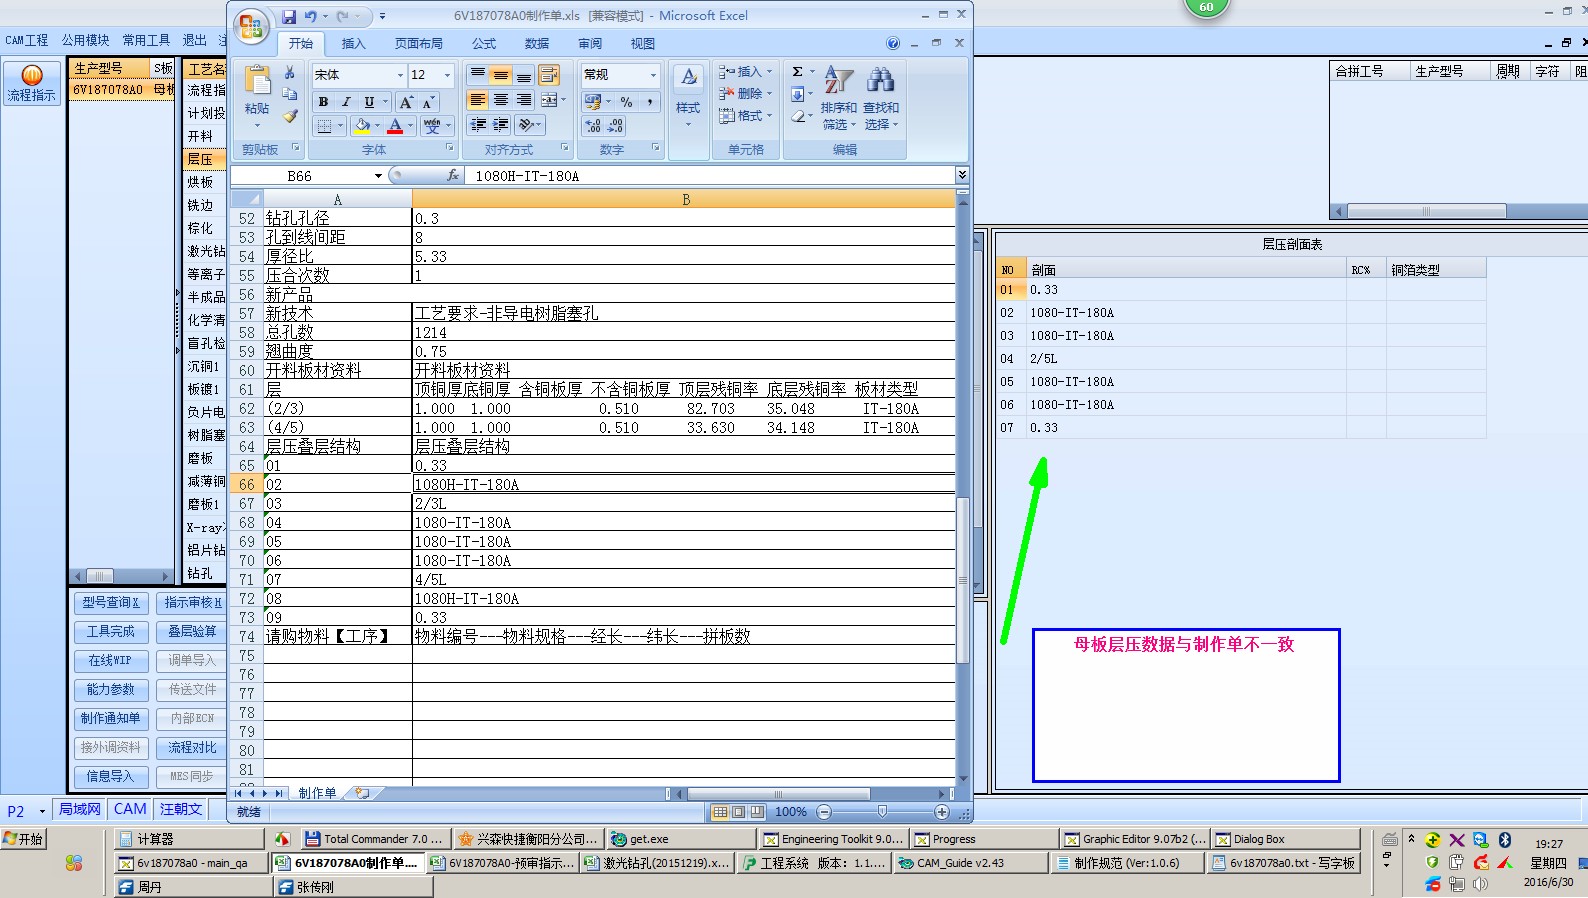Toggle left text alignment
The width and height of the screenshot is (1588, 898).
478,100
